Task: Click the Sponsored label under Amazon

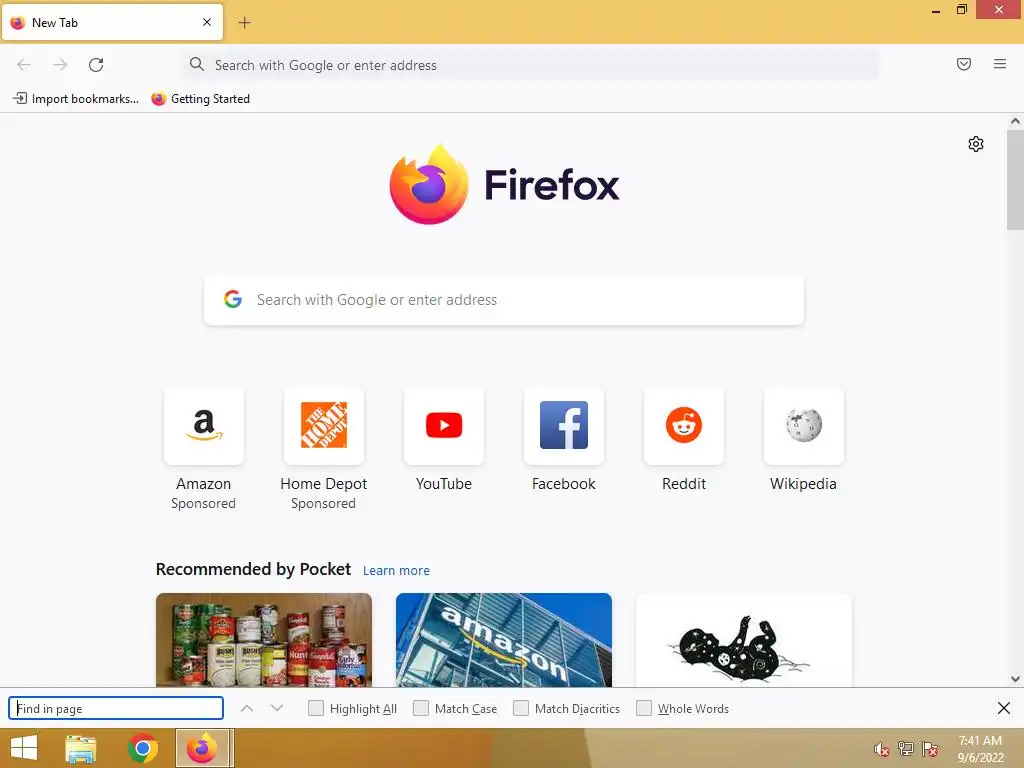Action: [x=204, y=504]
